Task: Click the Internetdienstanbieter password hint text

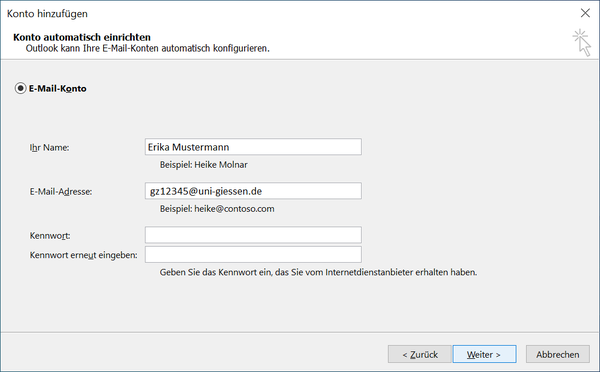Action: coord(318,272)
